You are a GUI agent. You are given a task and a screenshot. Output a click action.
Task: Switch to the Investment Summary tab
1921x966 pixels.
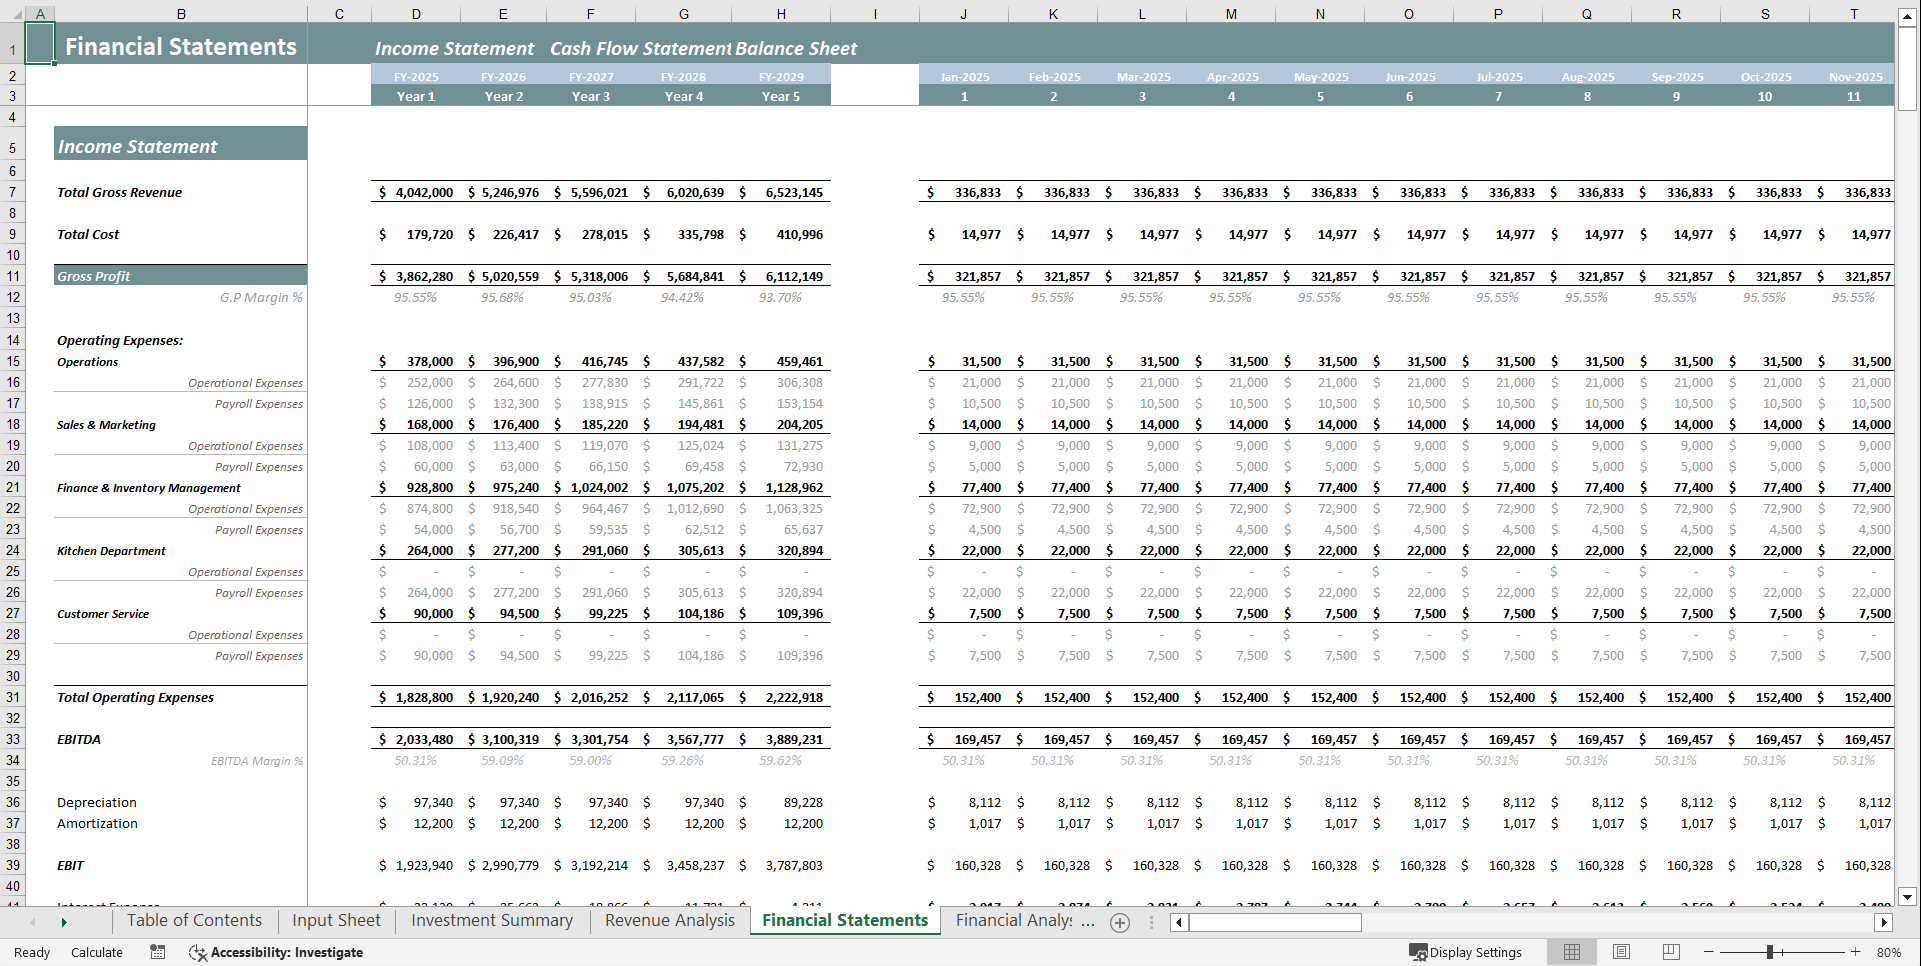tap(490, 920)
